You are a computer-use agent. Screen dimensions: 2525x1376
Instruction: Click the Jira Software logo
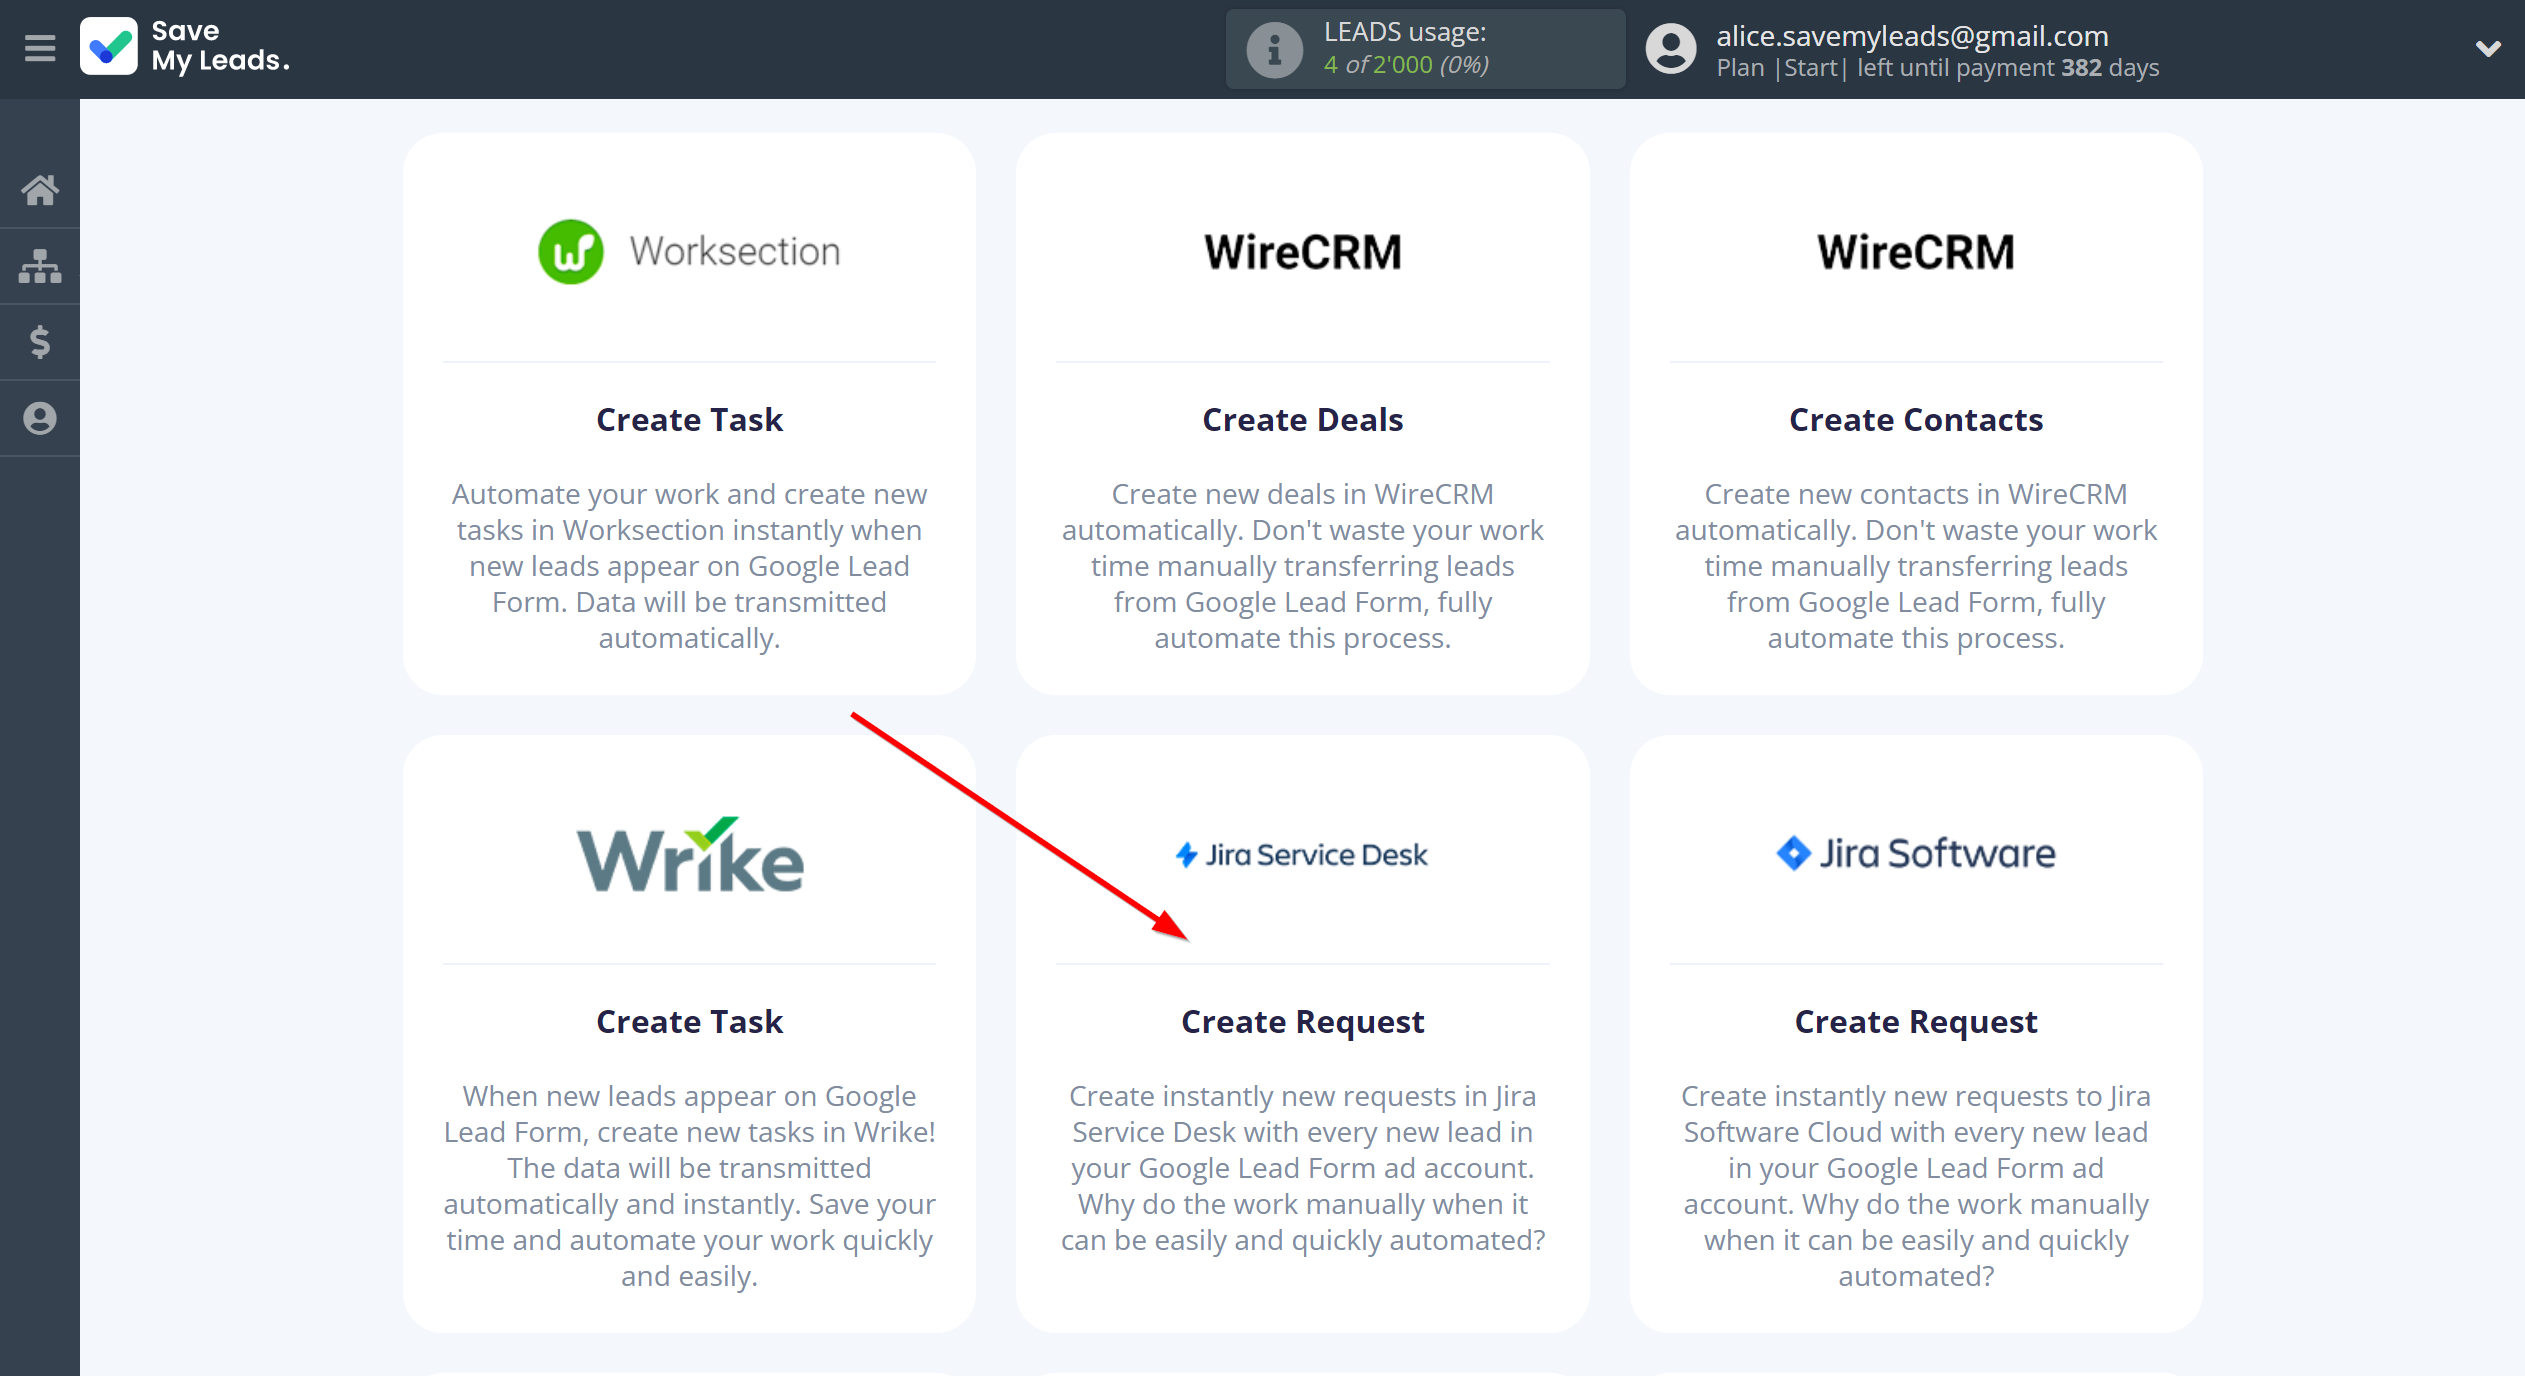coord(1915,853)
